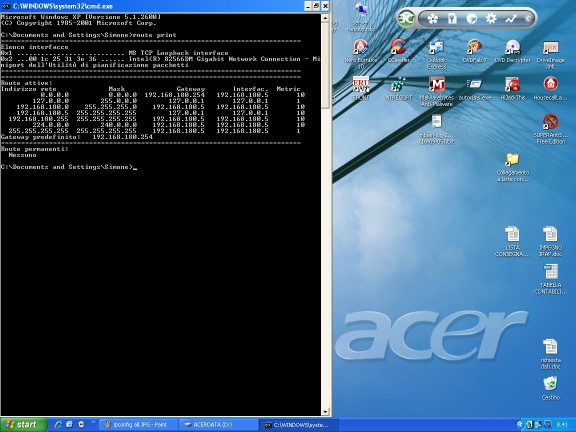
Task: Collapse the Acer toolbar with the arrow button
Action: coord(528,18)
